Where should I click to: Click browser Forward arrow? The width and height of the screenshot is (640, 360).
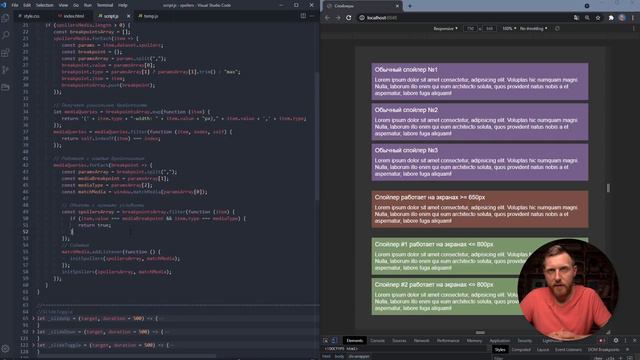tap(338, 18)
